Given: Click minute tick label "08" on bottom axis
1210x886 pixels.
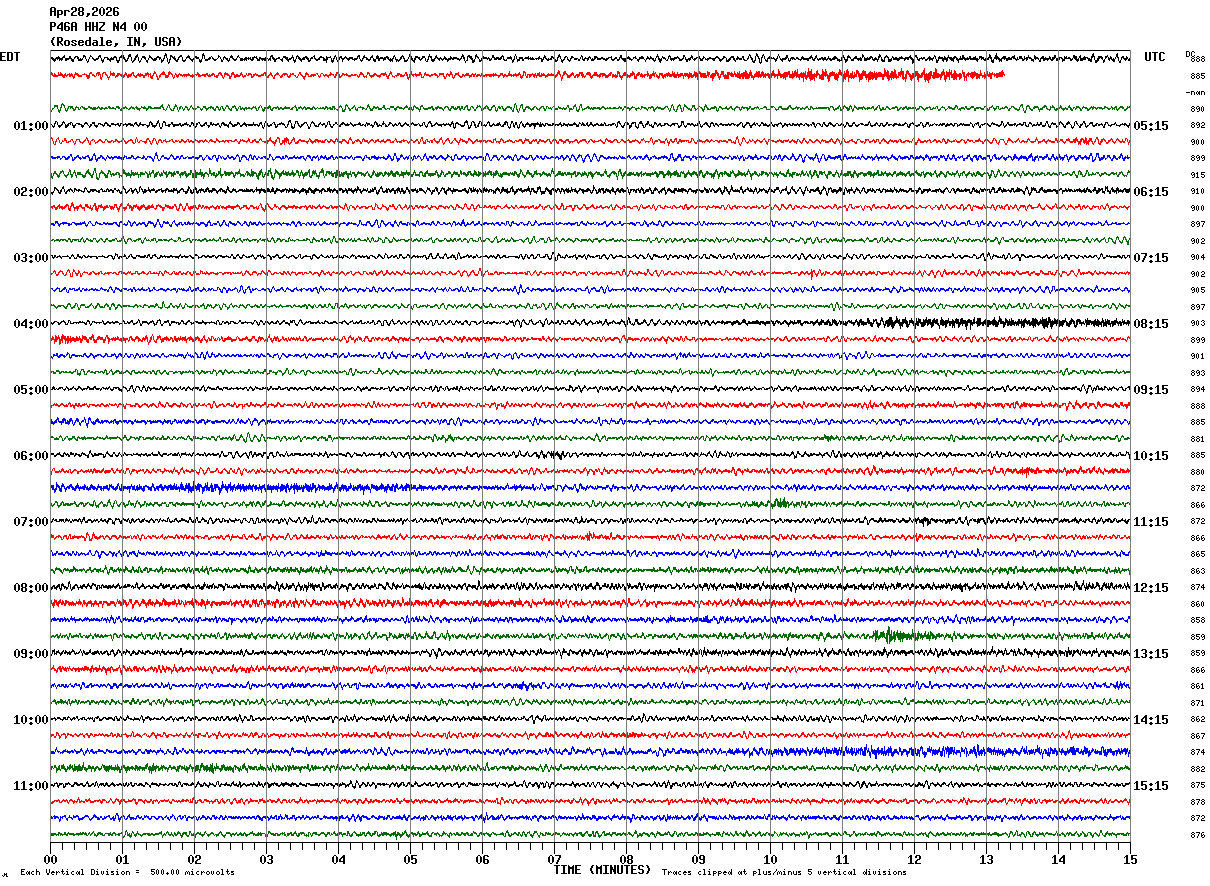Looking at the screenshot, I should pyautogui.click(x=626, y=859).
